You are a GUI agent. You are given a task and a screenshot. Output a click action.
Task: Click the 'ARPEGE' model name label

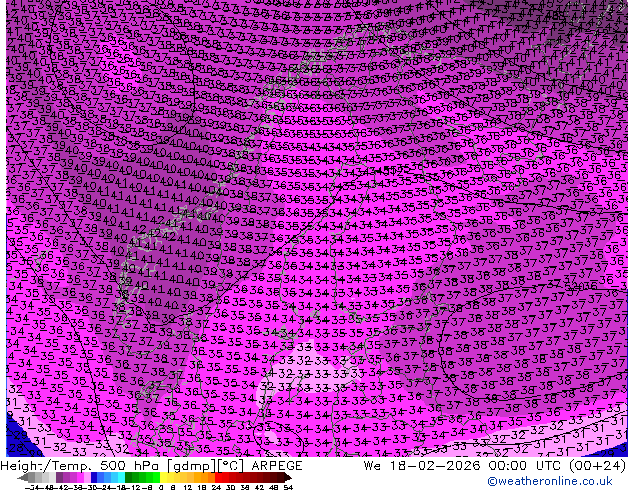(x=277, y=466)
